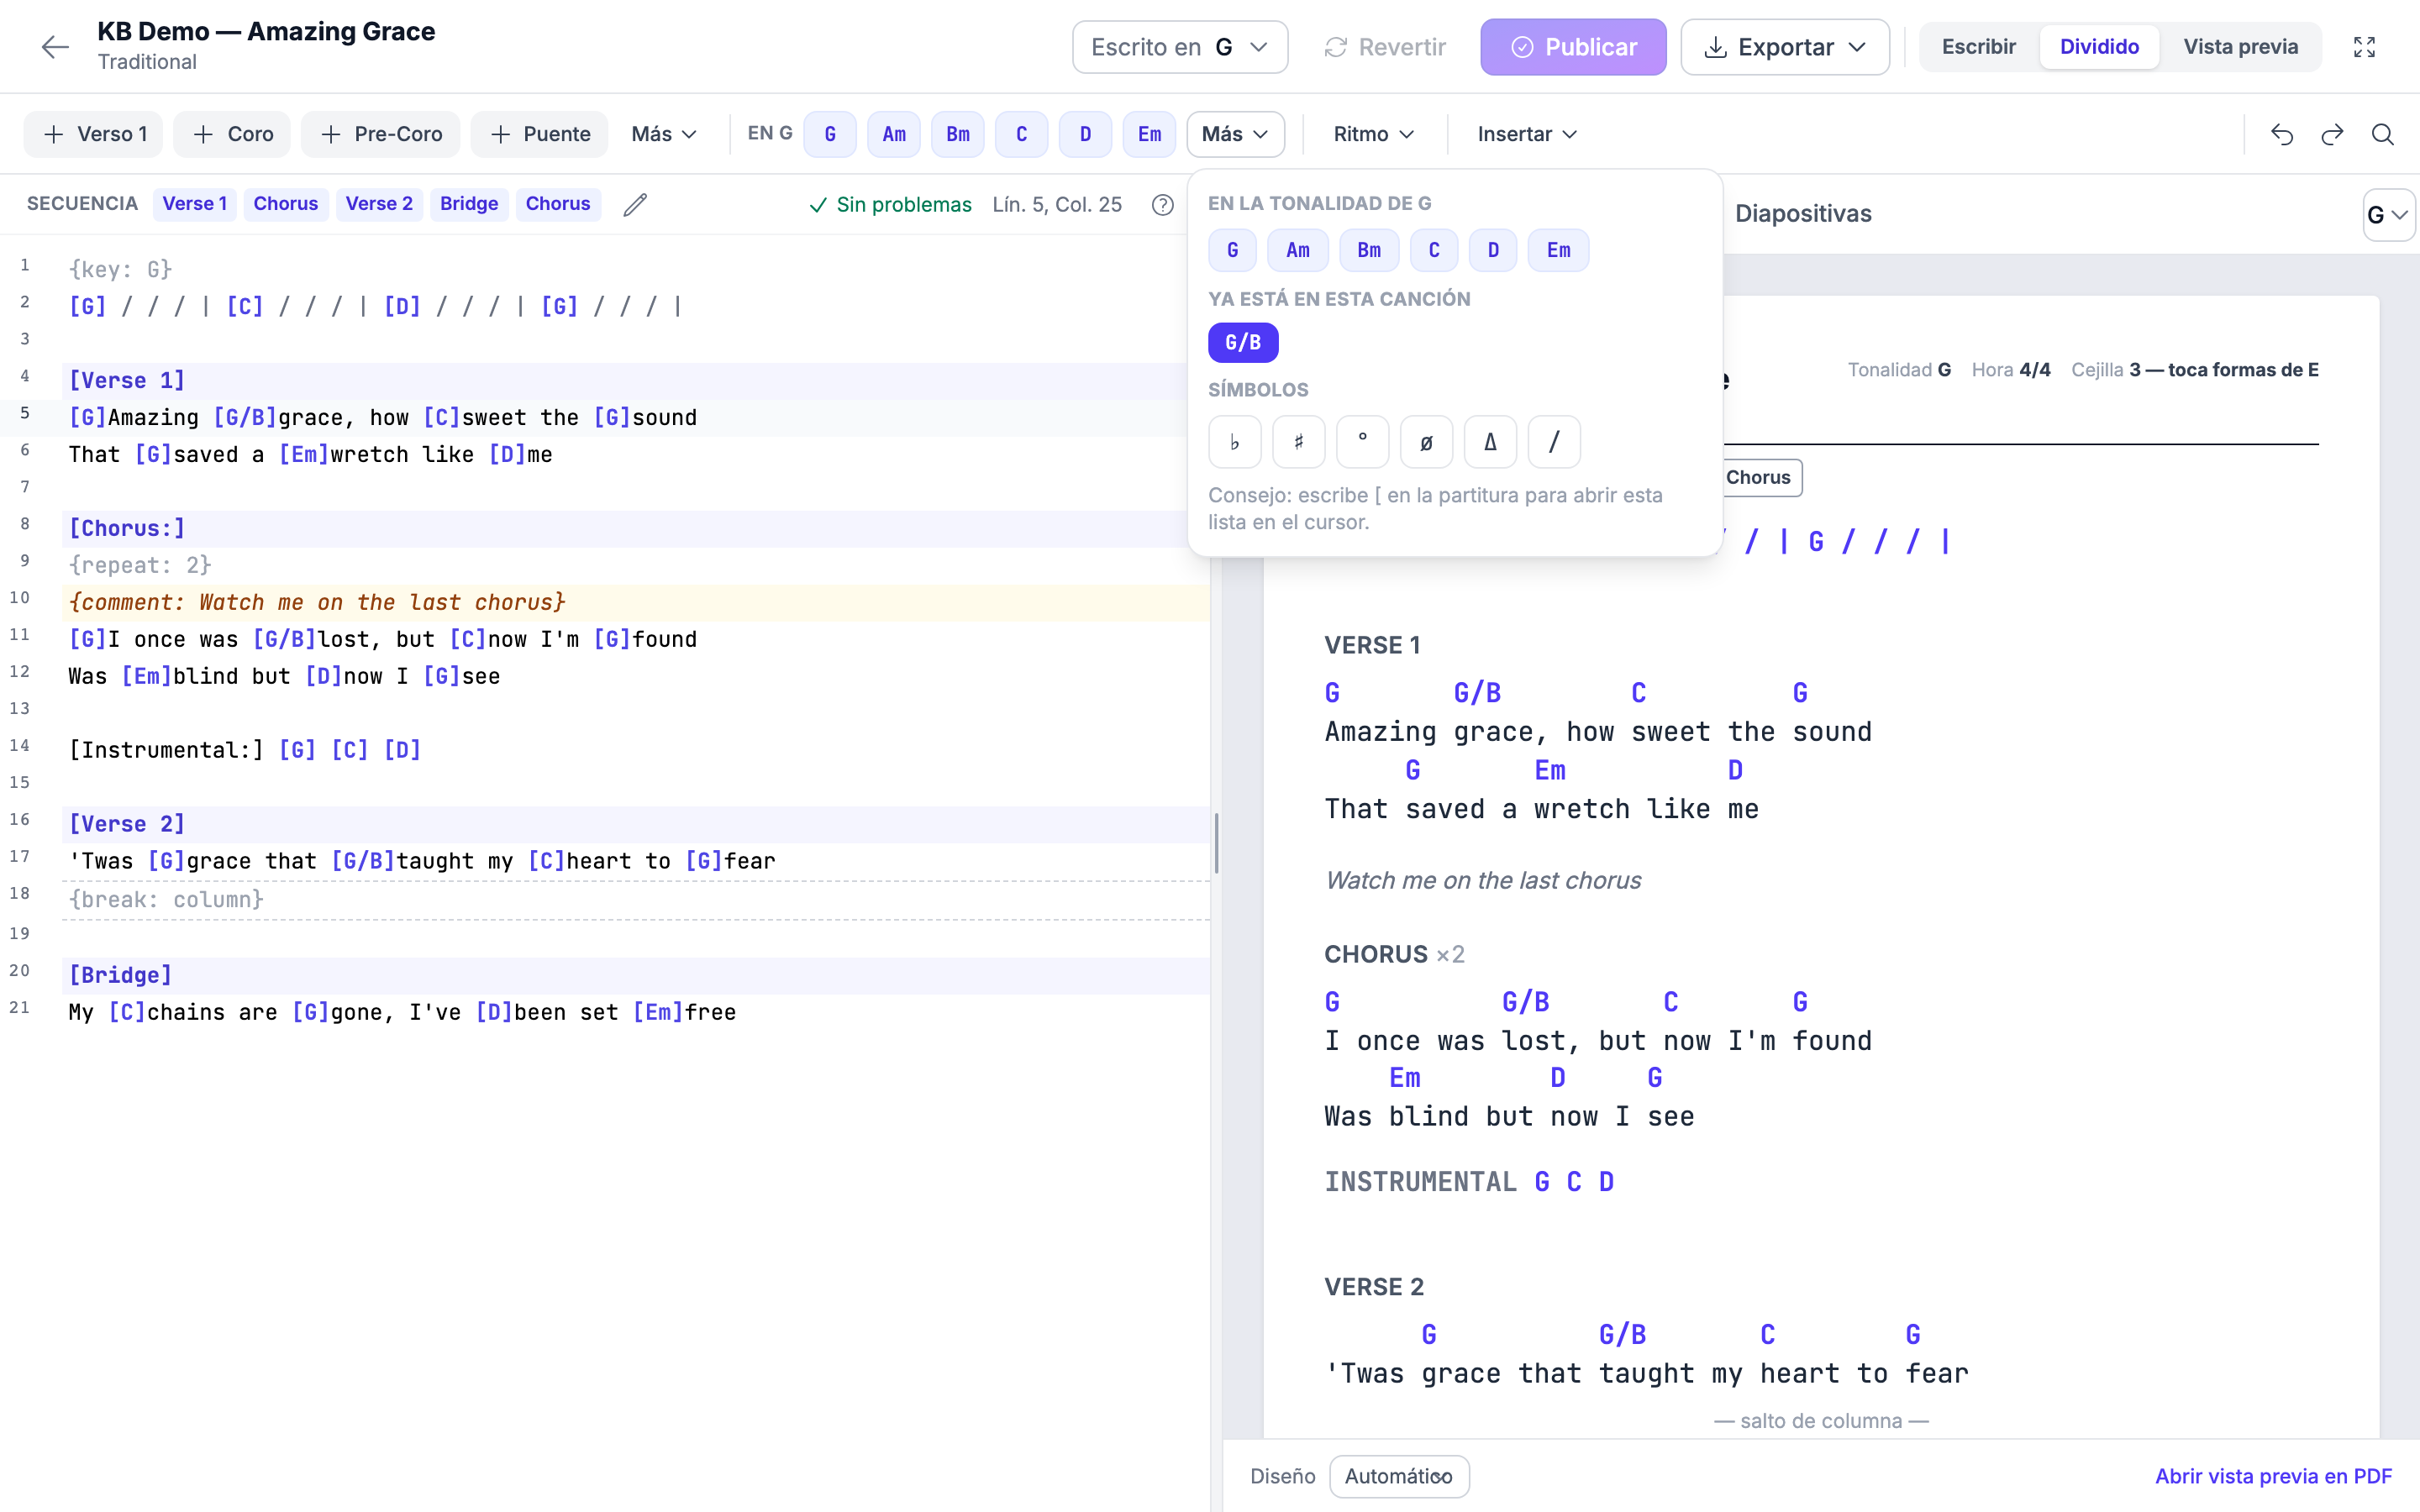Place cursor on the {repeat: 2} line
The image size is (2420, 1512).
[636, 565]
